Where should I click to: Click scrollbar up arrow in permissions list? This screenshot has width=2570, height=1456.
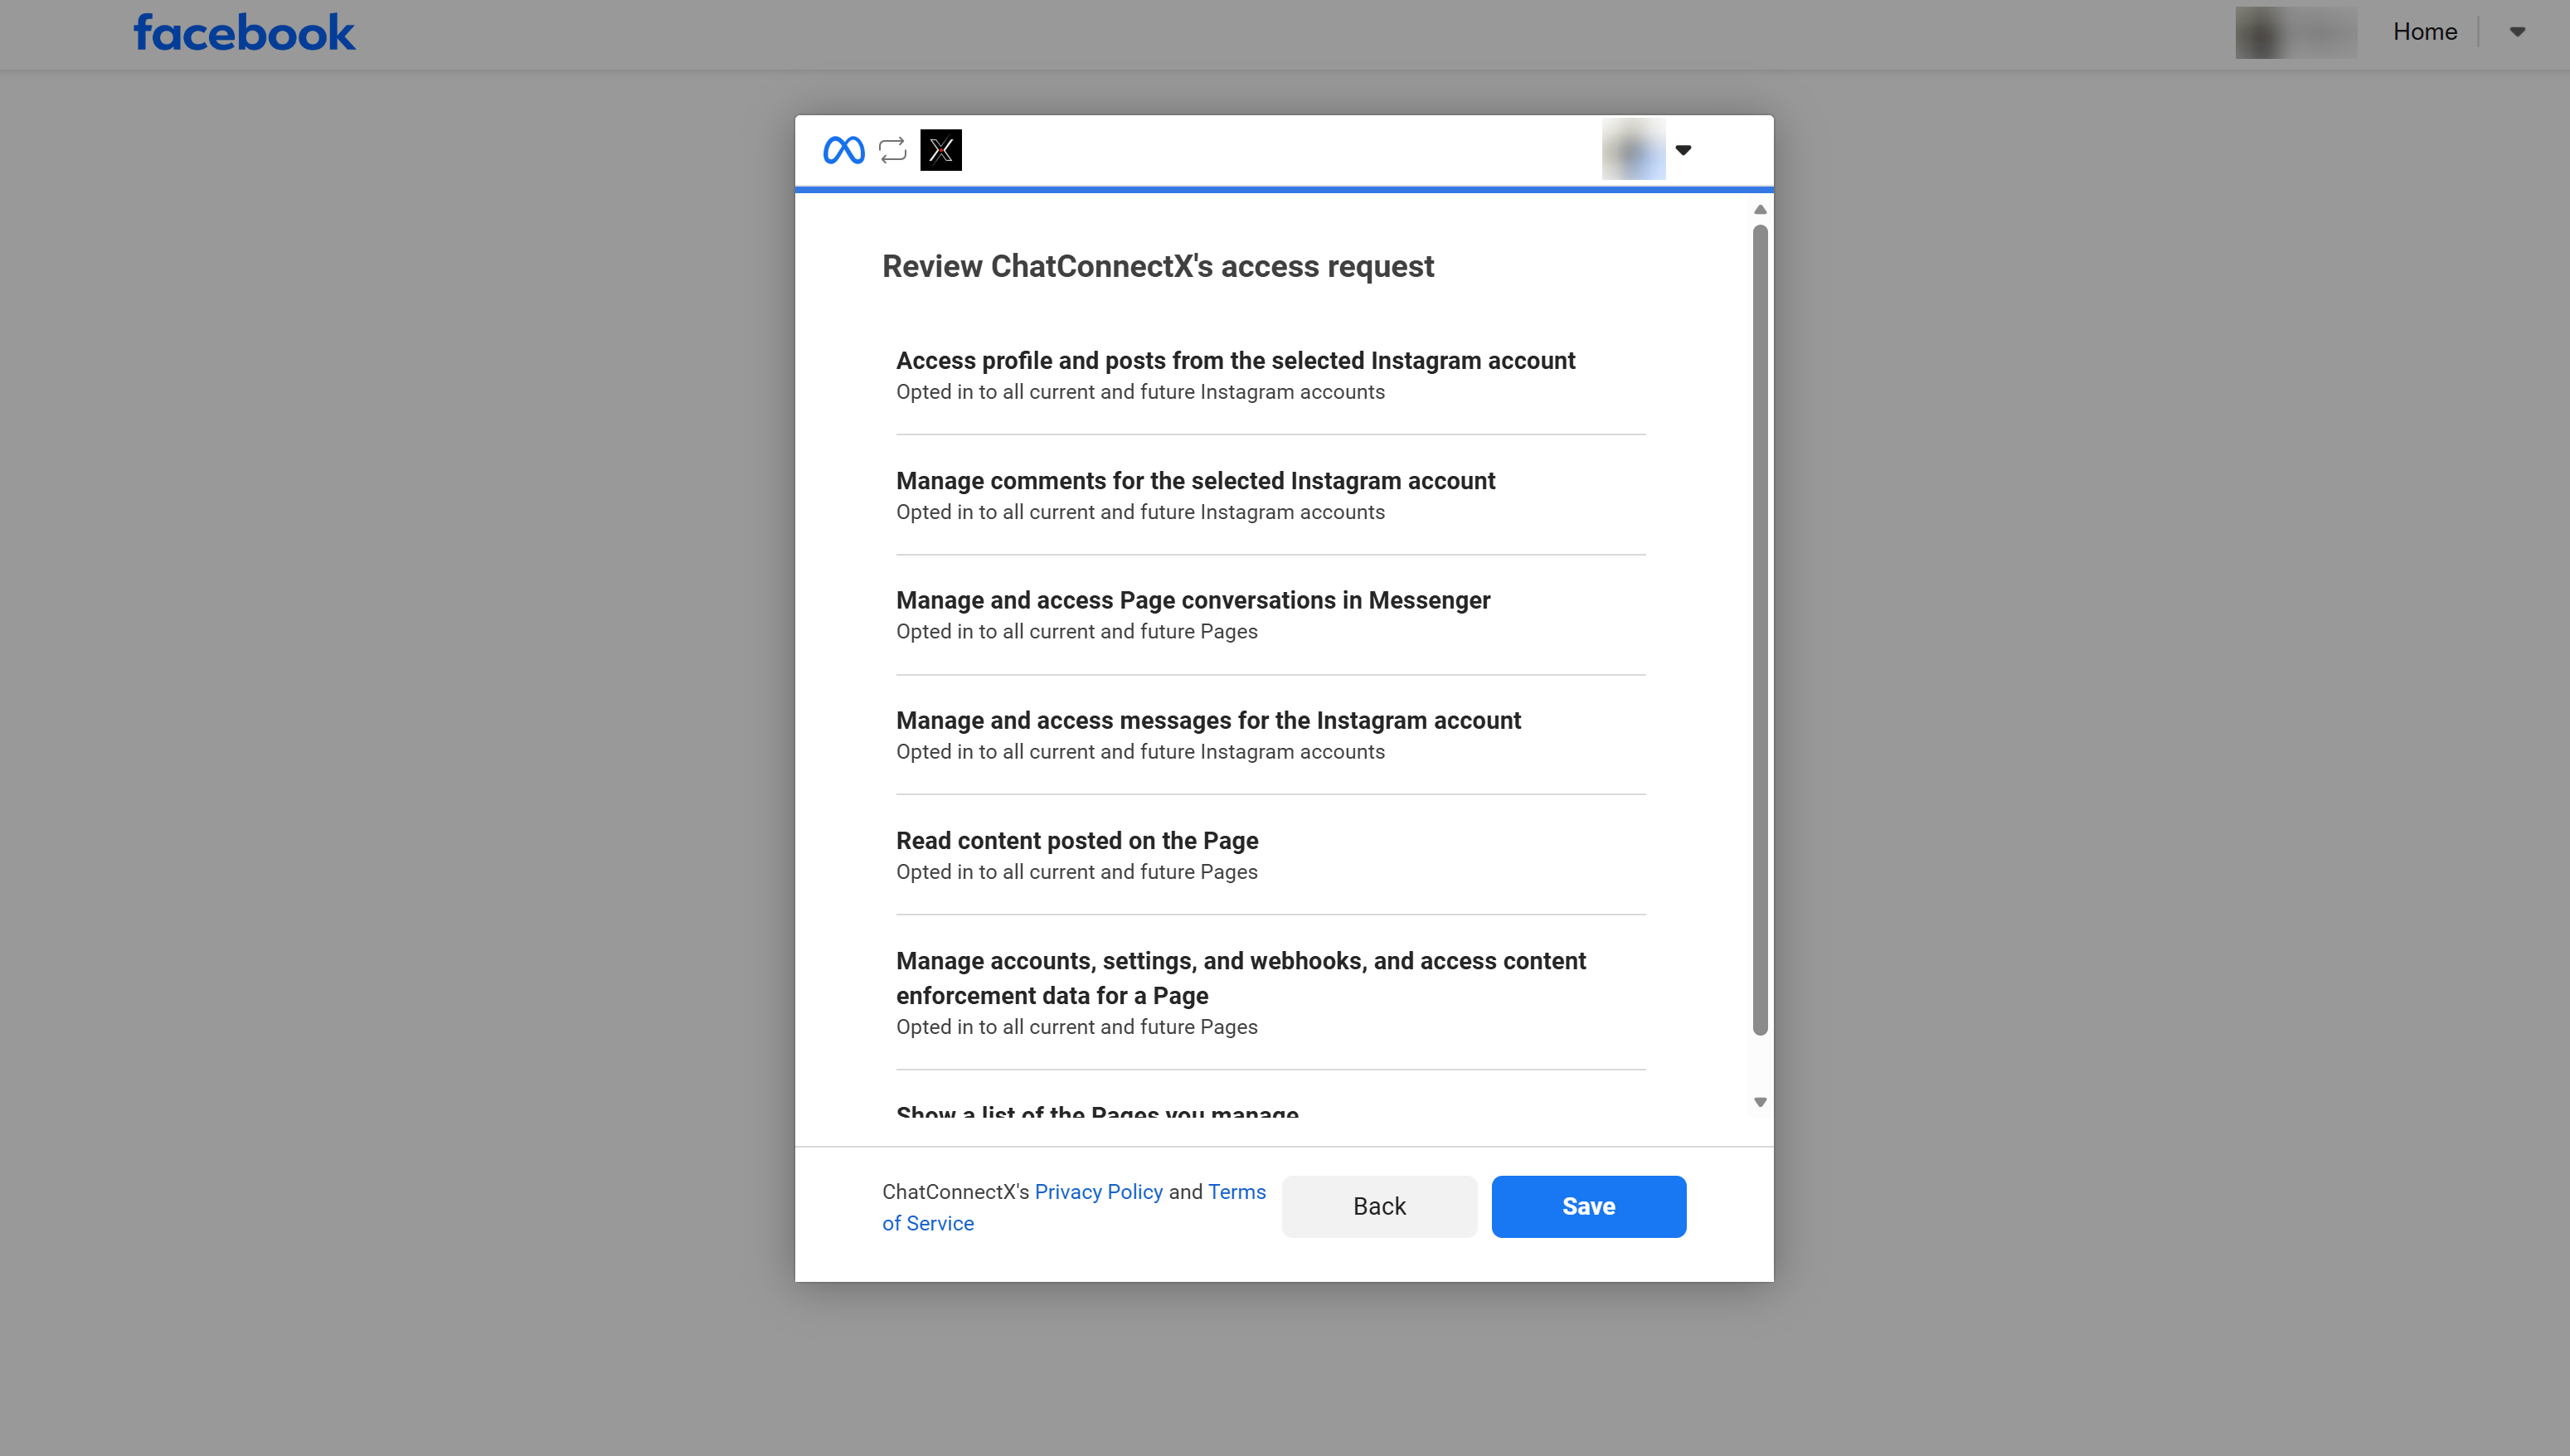pos(1760,209)
